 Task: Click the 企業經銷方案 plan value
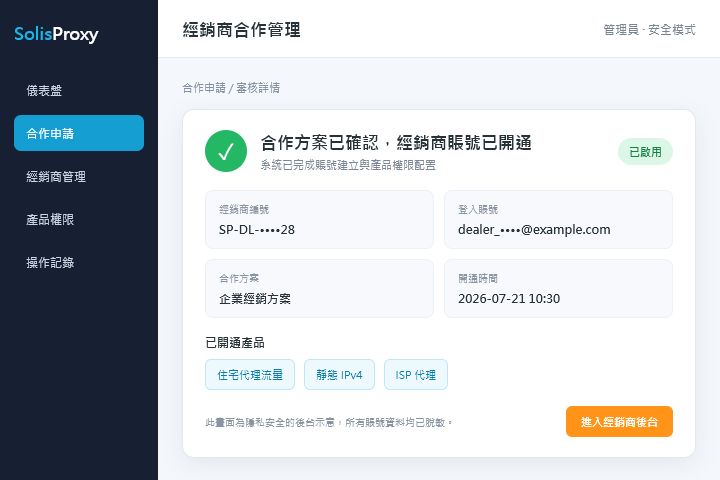[x=255, y=299]
